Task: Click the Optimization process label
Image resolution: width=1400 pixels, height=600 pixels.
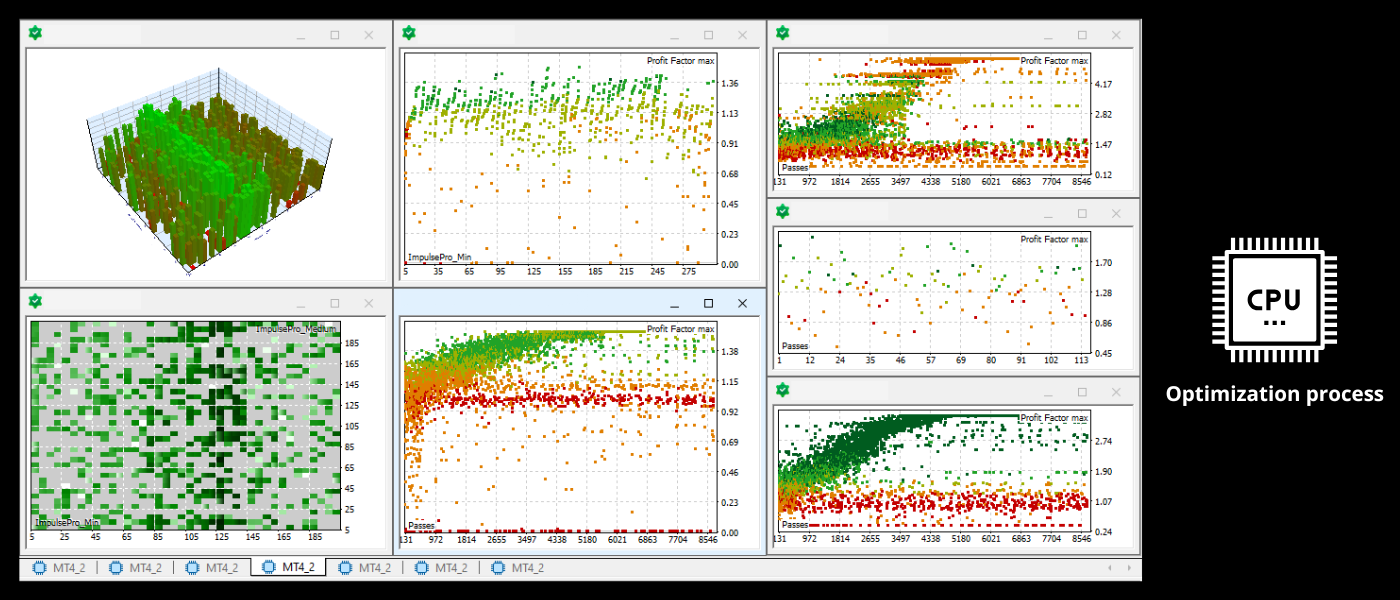Action: click(1274, 394)
